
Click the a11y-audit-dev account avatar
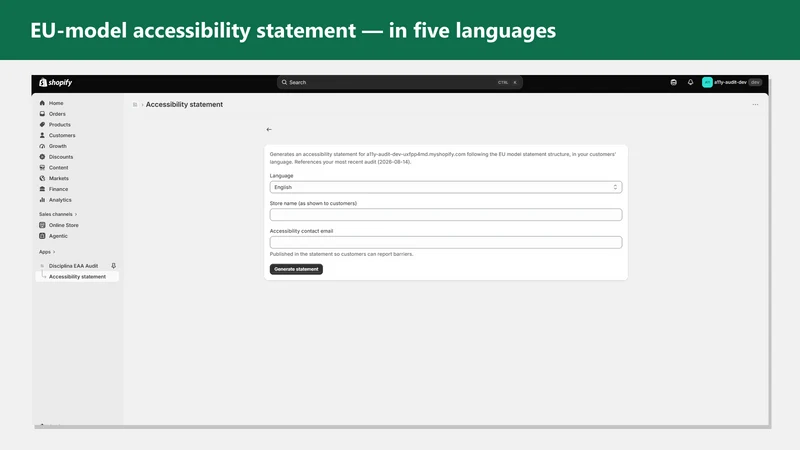click(707, 82)
